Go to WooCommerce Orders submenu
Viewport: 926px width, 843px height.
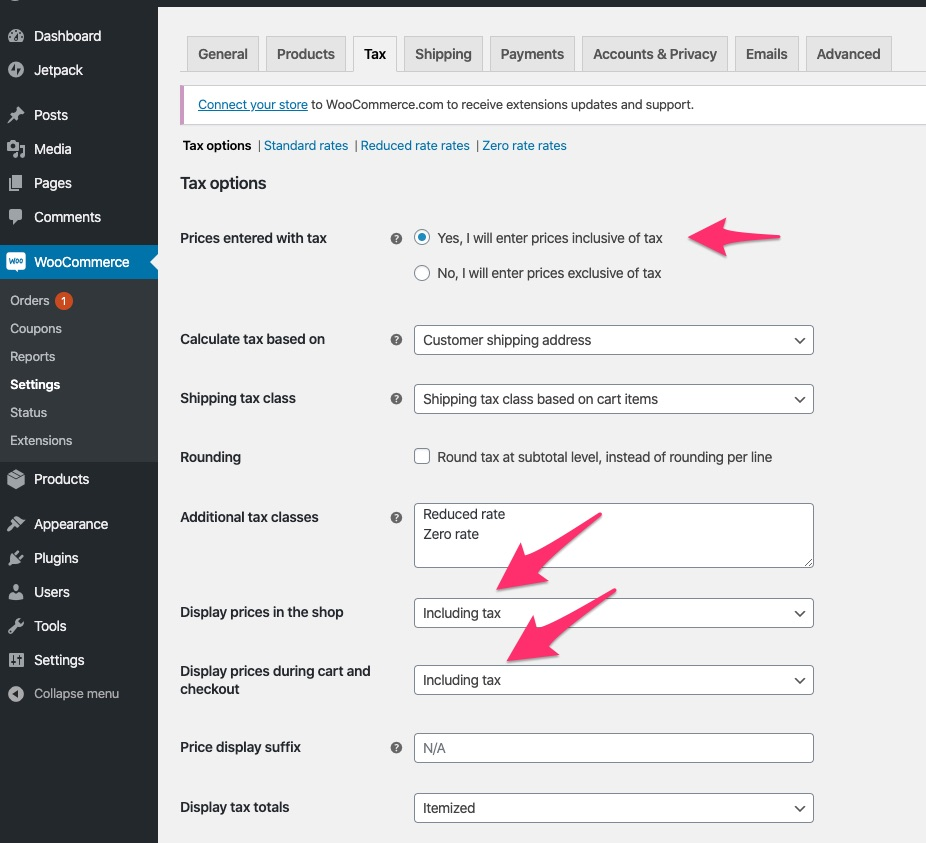30,300
